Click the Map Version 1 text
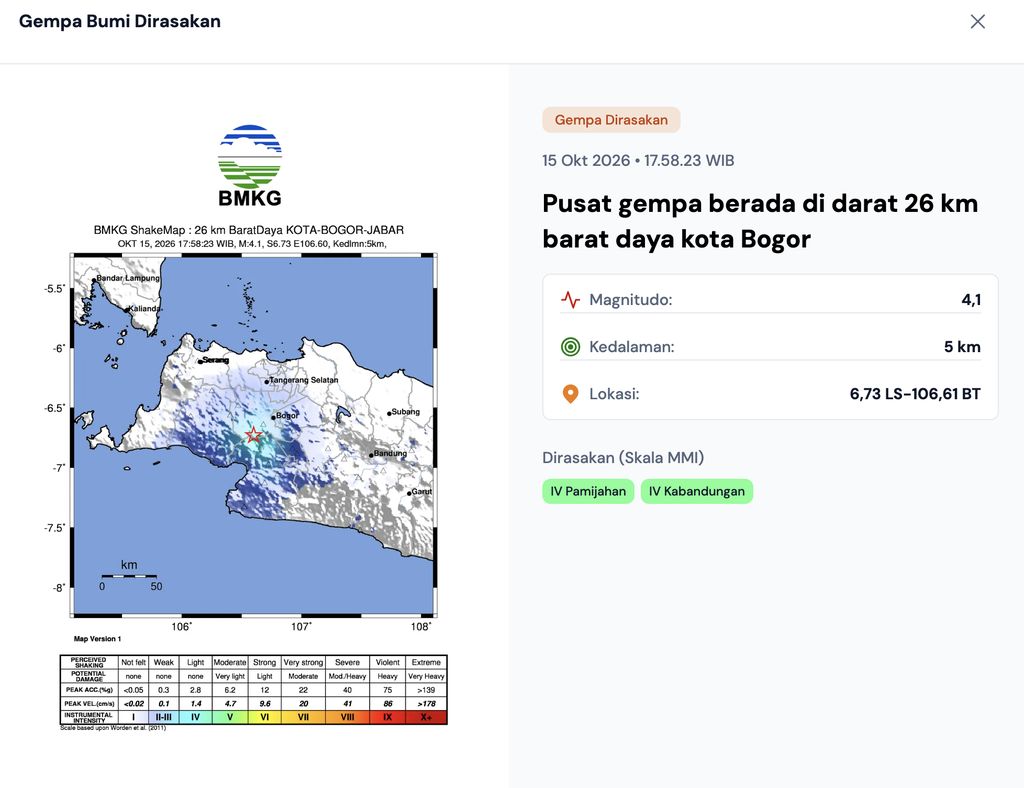Viewport: 1024px width, 788px height. 97,639
